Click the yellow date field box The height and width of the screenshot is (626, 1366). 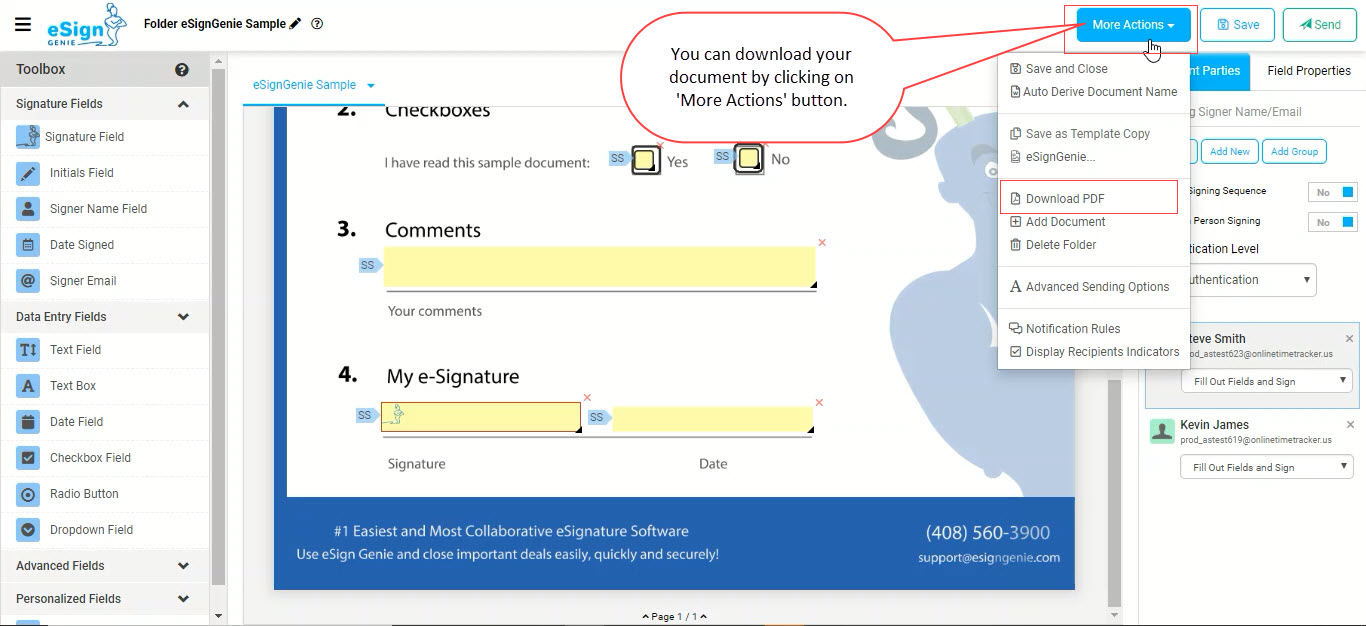(x=713, y=419)
